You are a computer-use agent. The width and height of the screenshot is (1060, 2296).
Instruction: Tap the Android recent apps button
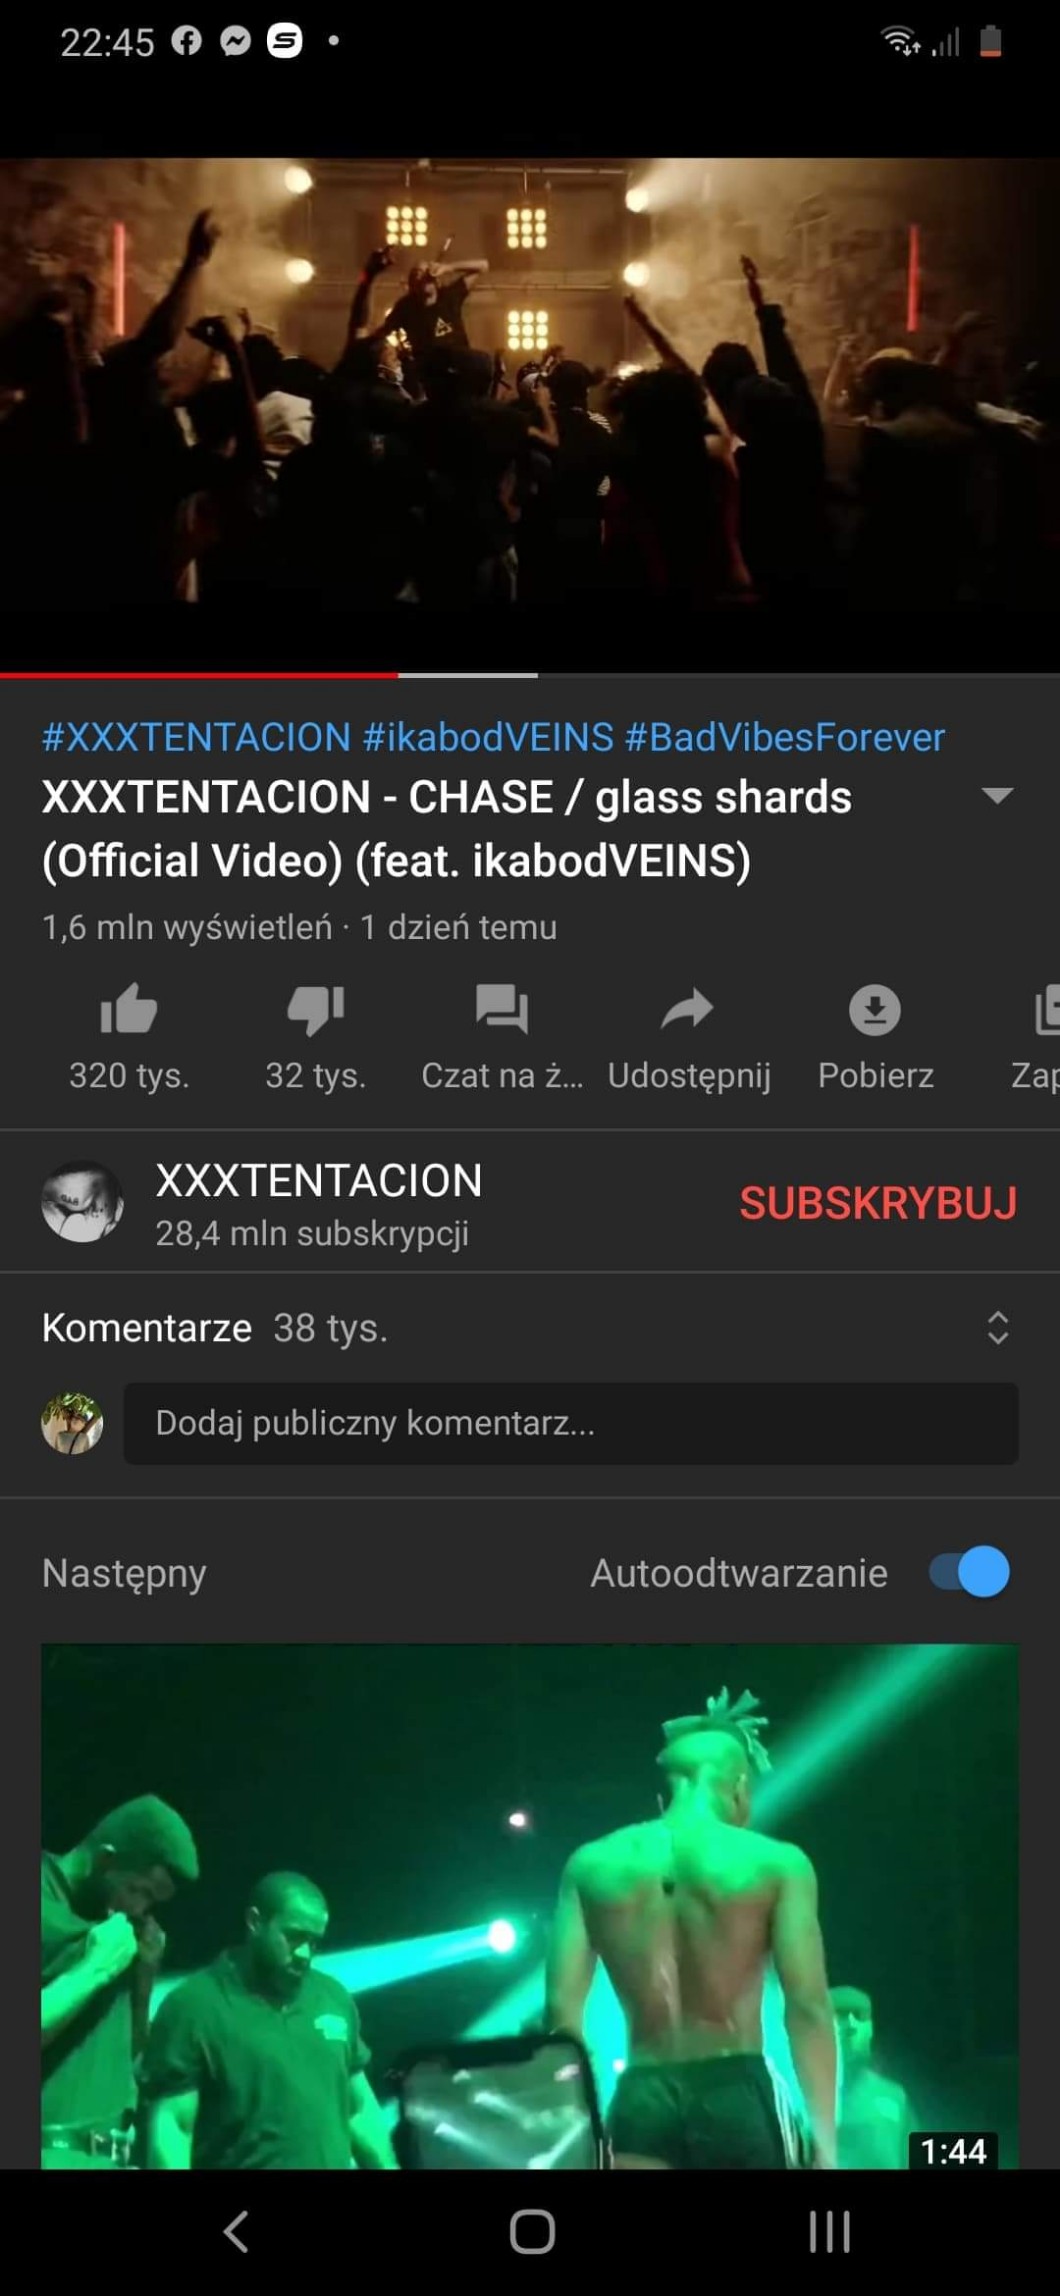click(x=829, y=2231)
